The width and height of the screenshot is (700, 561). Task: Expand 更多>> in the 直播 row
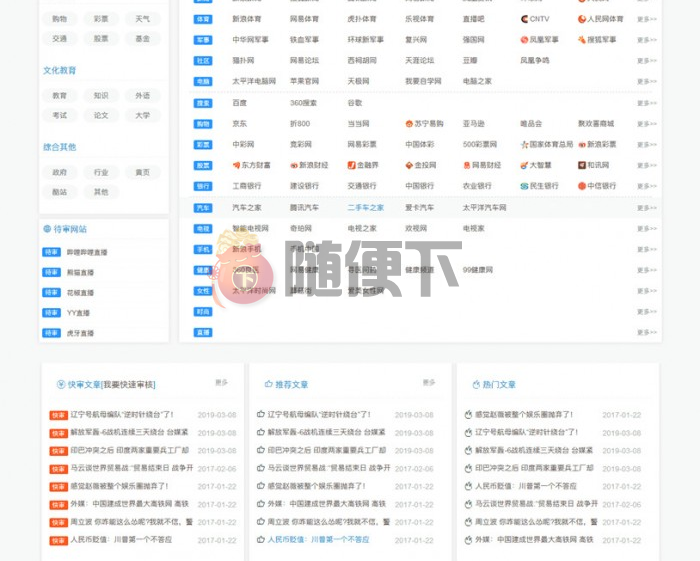(x=647, y=332)
